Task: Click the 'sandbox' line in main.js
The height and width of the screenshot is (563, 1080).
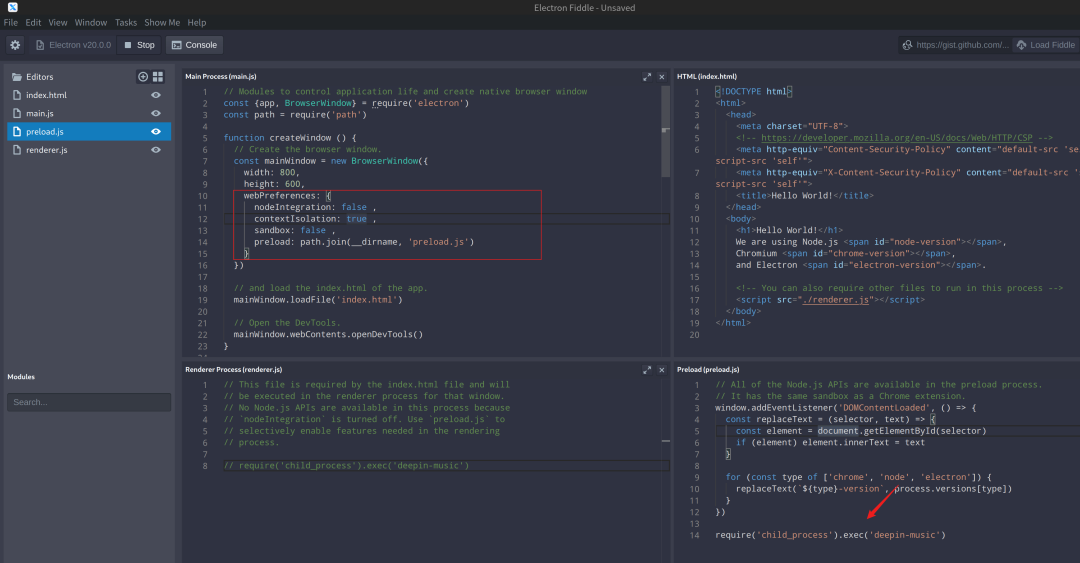Action: [295, 230]
